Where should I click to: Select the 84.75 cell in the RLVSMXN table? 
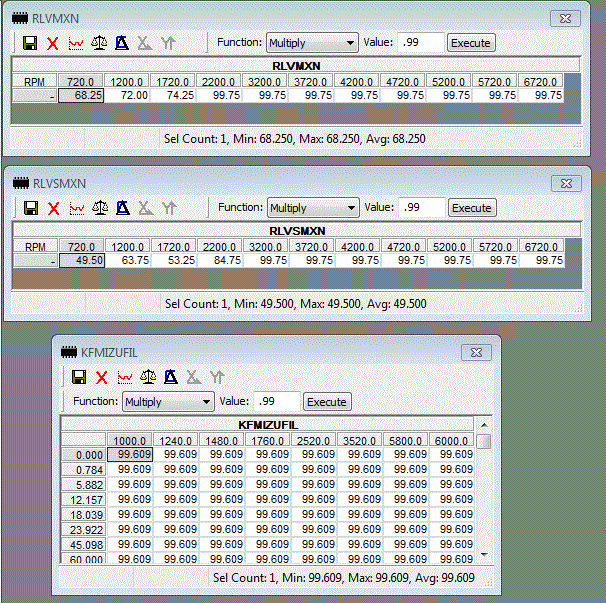point(220,260)
